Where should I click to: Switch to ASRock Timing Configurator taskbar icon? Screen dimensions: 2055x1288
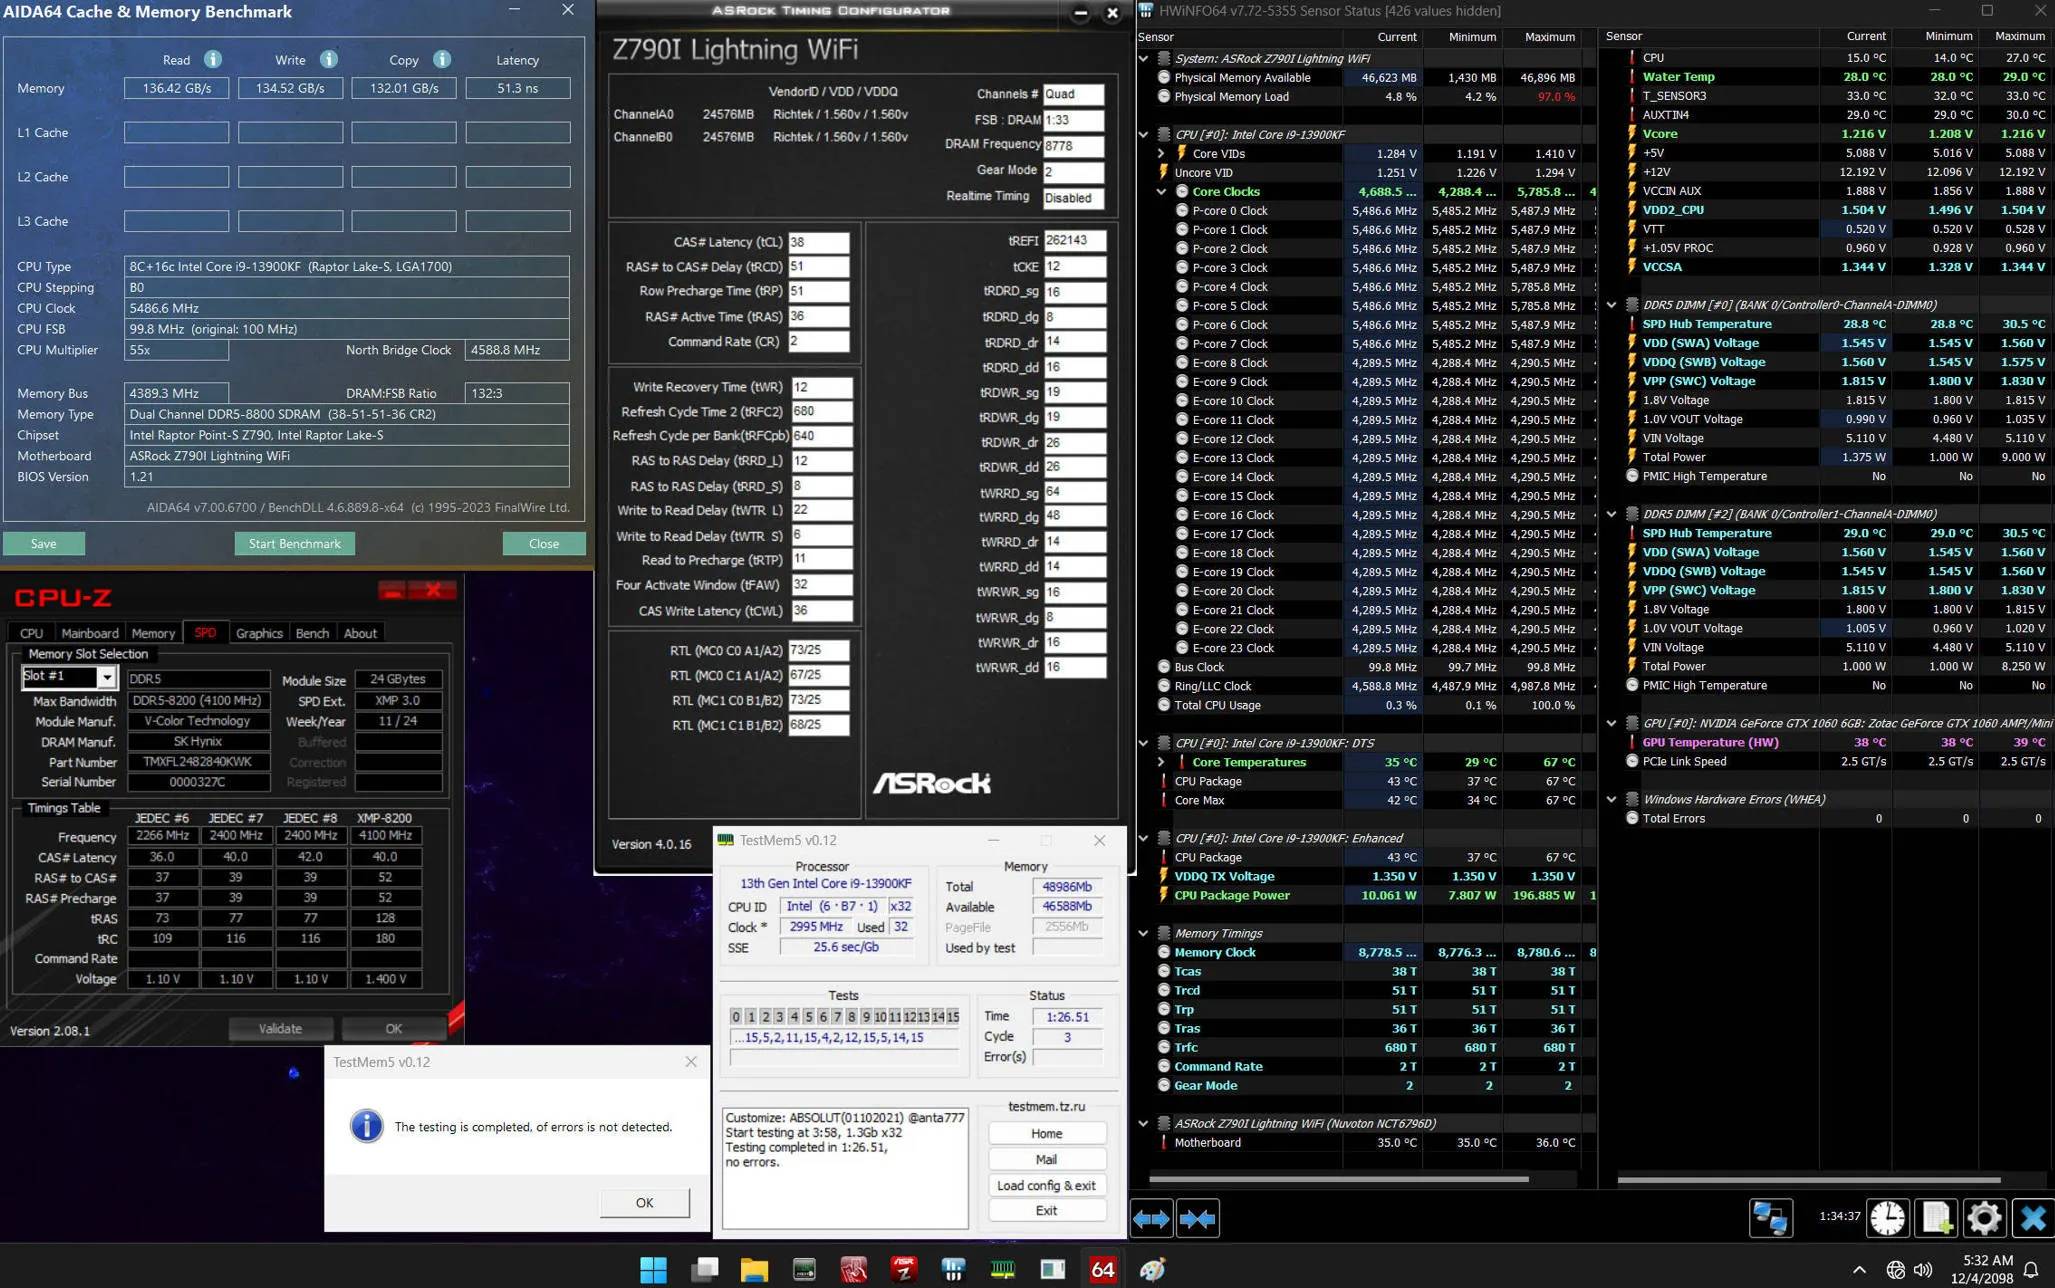point(853,1269)
